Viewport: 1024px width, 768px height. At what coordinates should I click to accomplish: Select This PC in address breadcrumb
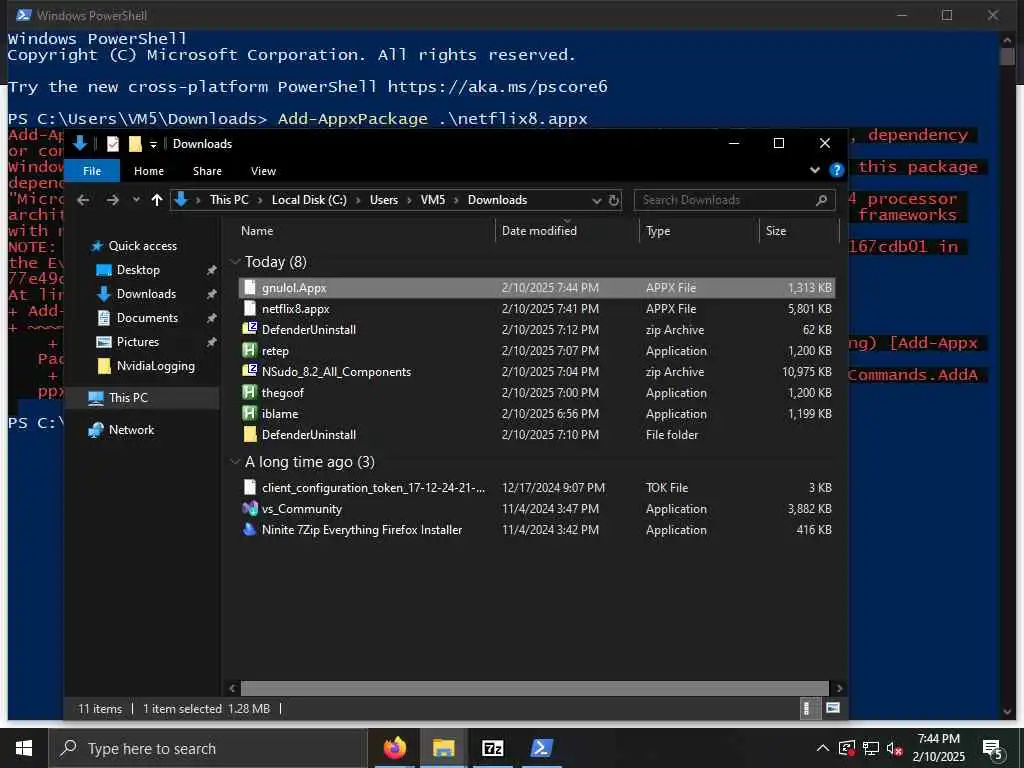[x=229, y=200]
